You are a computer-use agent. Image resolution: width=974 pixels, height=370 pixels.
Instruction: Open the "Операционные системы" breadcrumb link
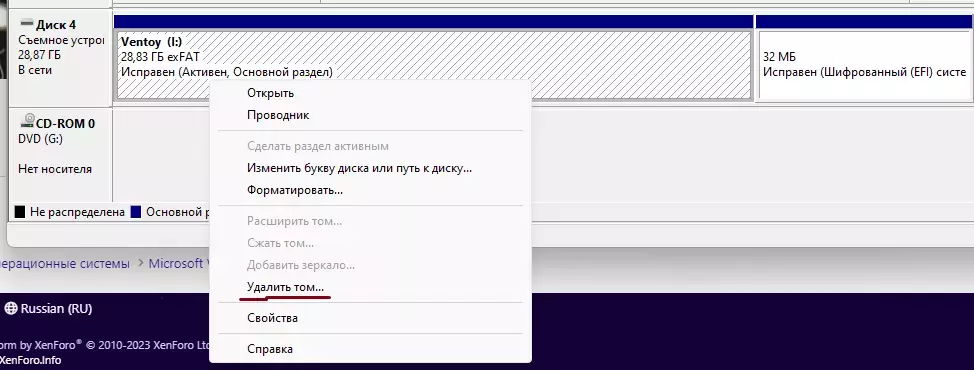65,263
